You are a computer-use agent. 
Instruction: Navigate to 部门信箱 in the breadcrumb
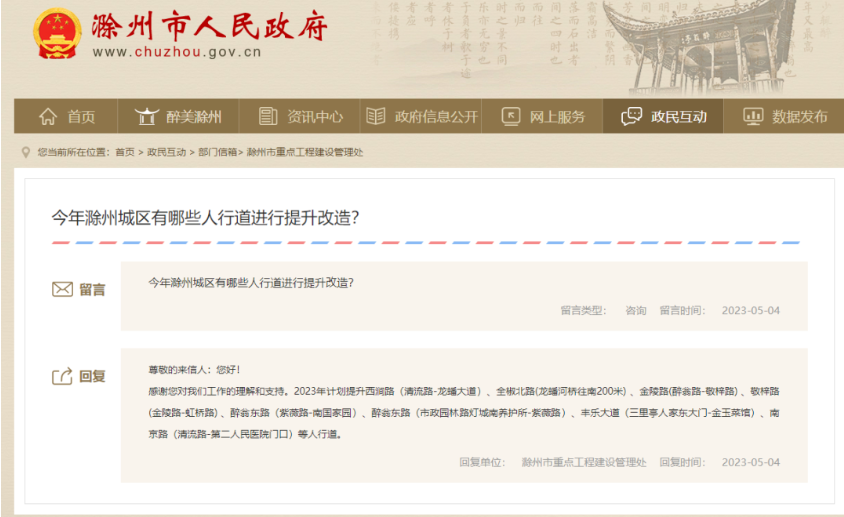point(217,152)
